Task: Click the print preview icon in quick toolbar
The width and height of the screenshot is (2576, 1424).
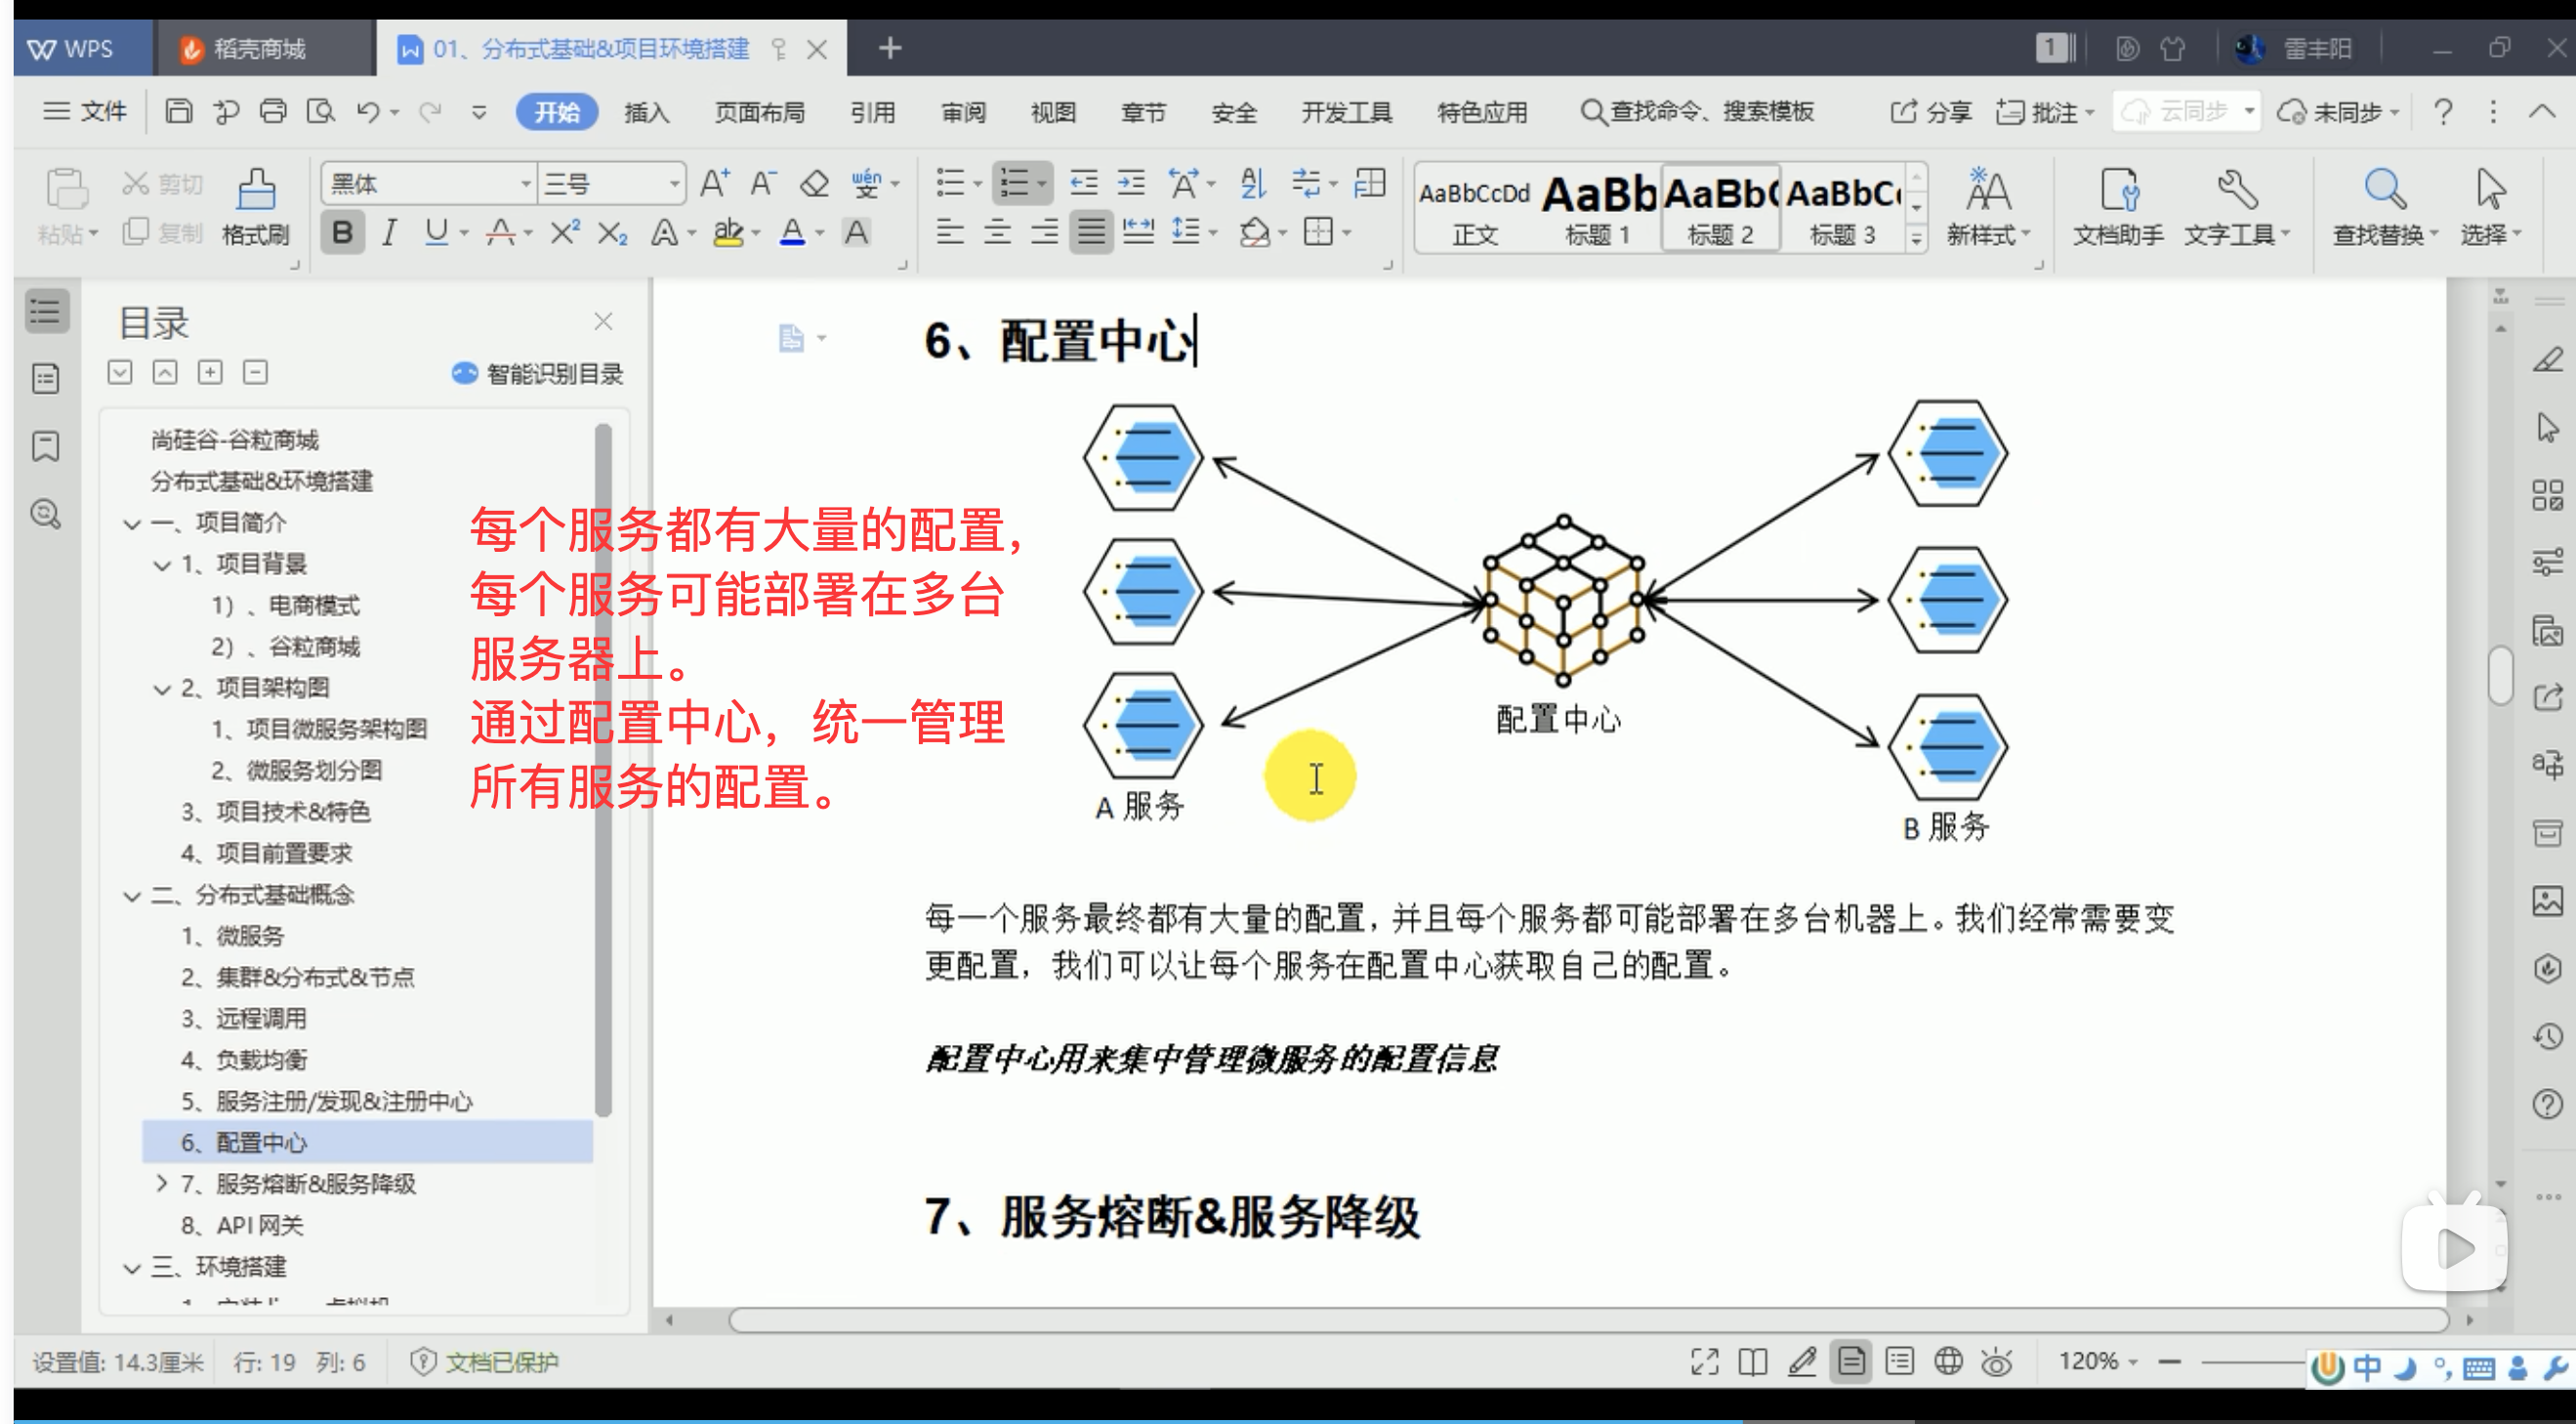Action: (320, 111)
